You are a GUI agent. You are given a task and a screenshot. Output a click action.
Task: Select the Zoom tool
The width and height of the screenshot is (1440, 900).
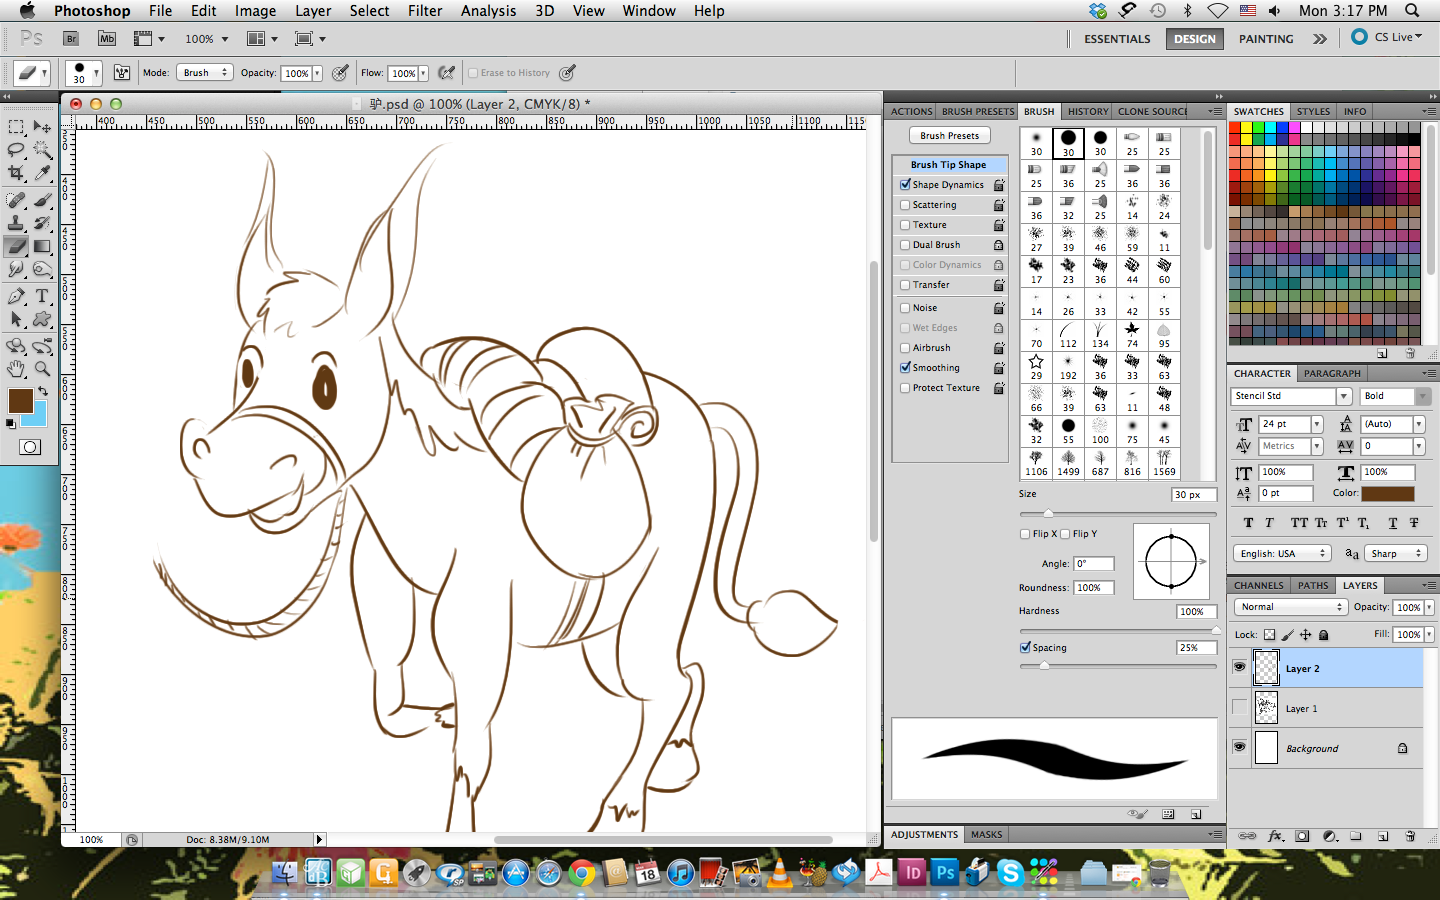(41, 369)
